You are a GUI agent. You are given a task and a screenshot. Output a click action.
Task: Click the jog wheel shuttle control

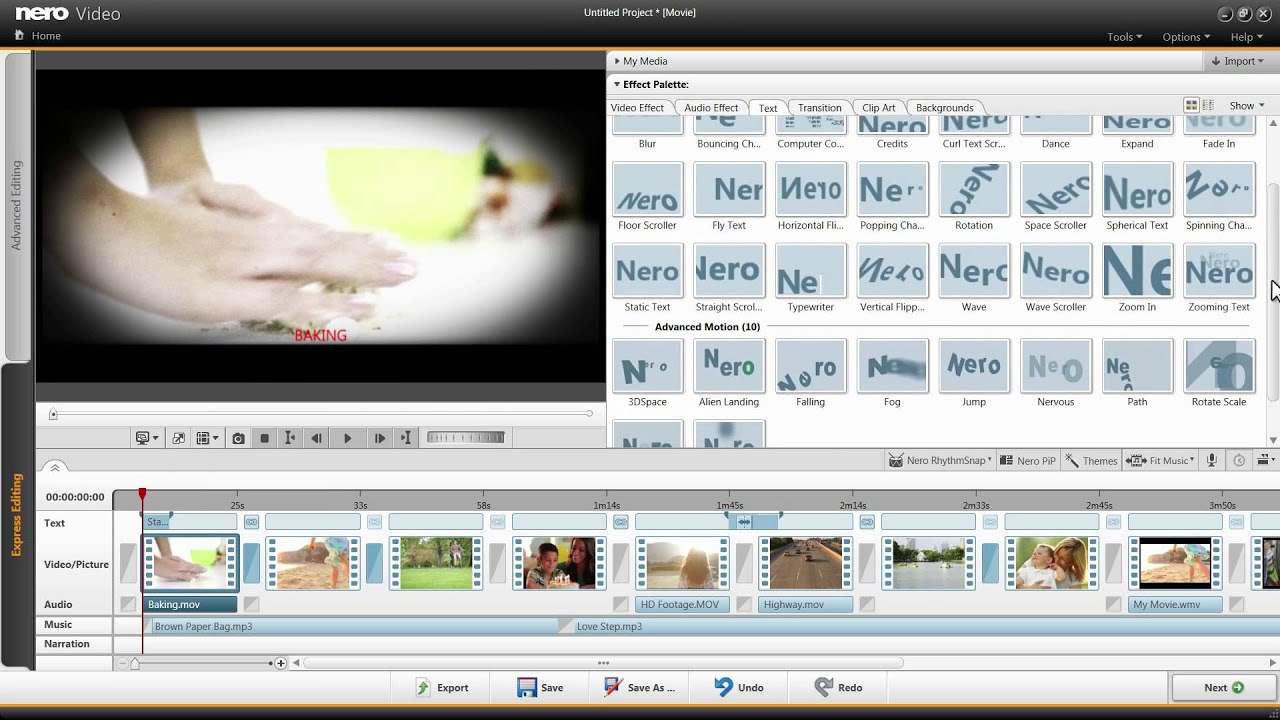click(466, 437)
